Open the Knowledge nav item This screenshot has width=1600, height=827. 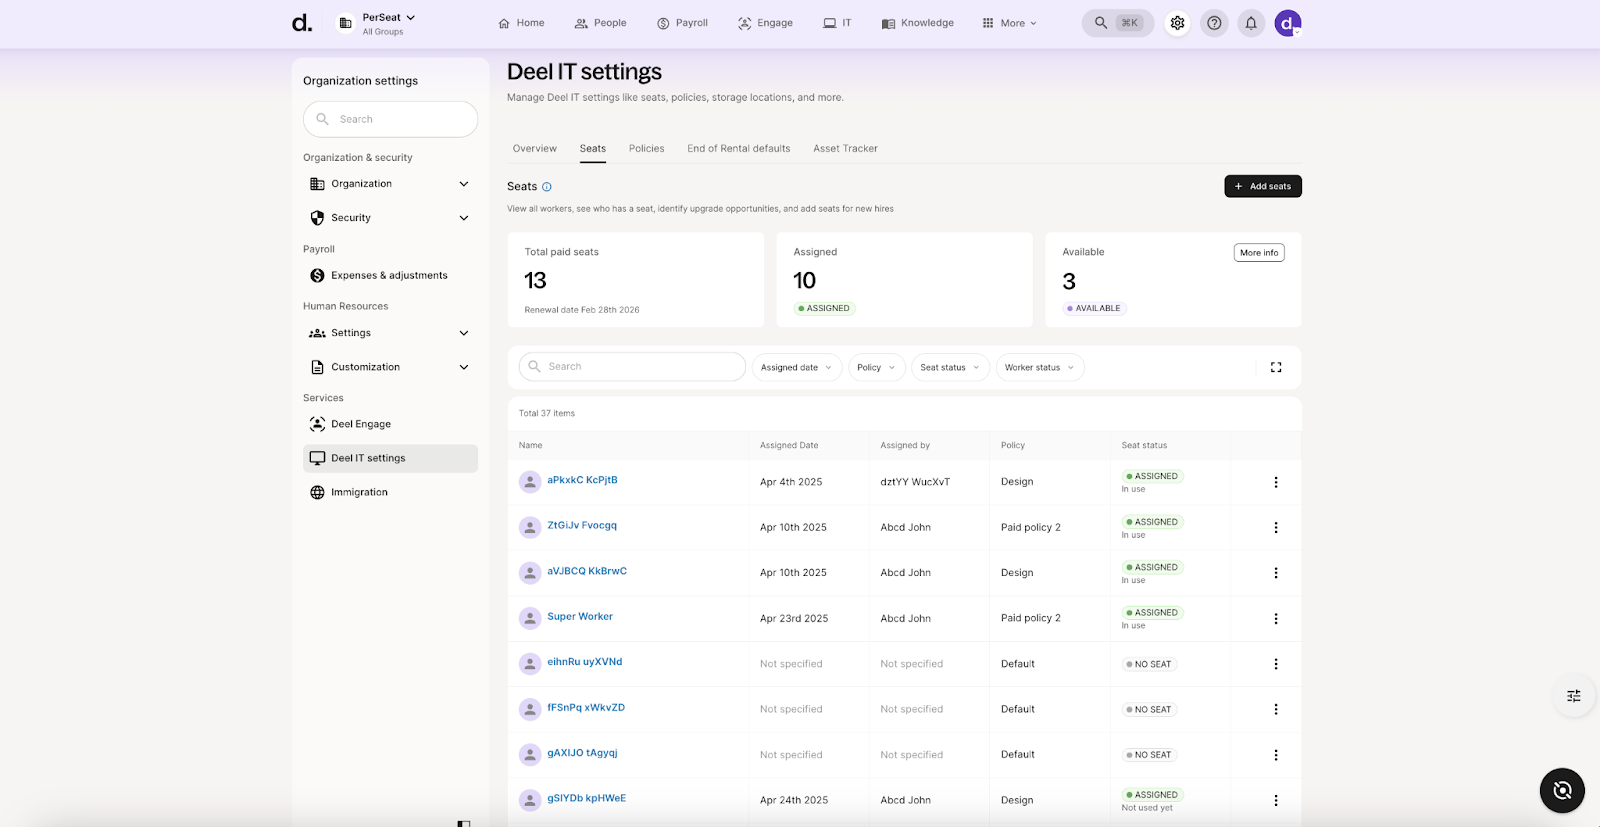coord(917,23)
